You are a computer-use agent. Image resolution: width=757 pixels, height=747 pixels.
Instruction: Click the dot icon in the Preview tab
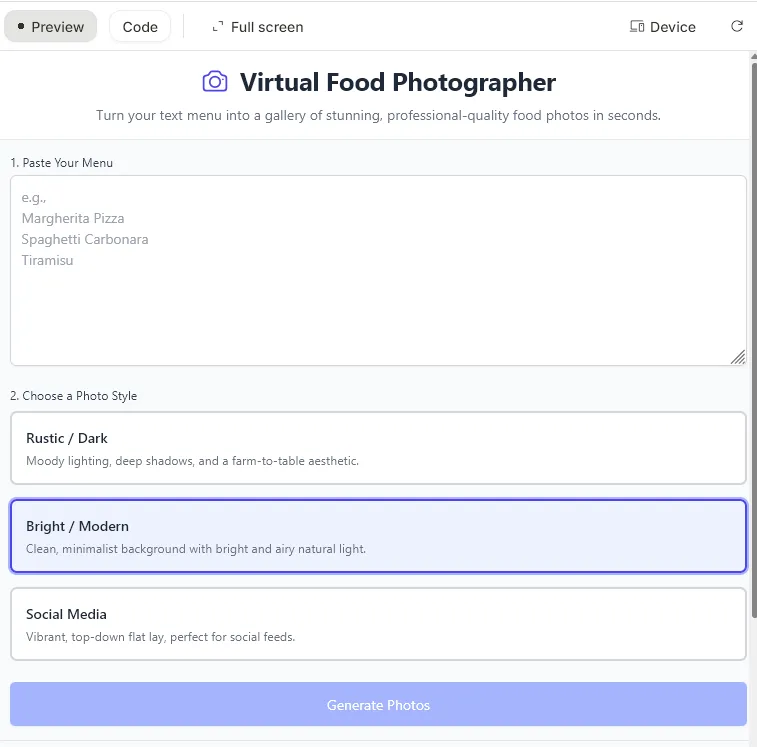21,27
